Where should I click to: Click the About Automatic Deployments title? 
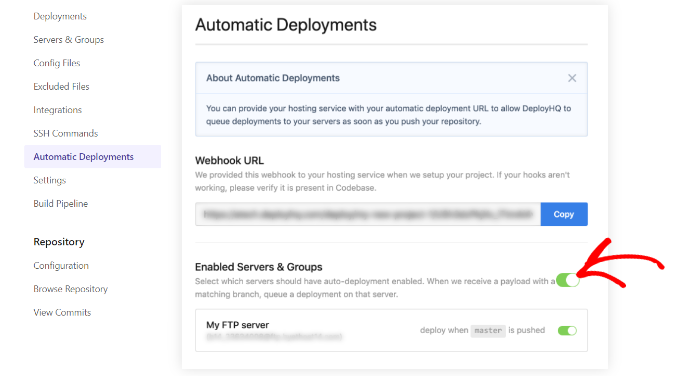273,78
